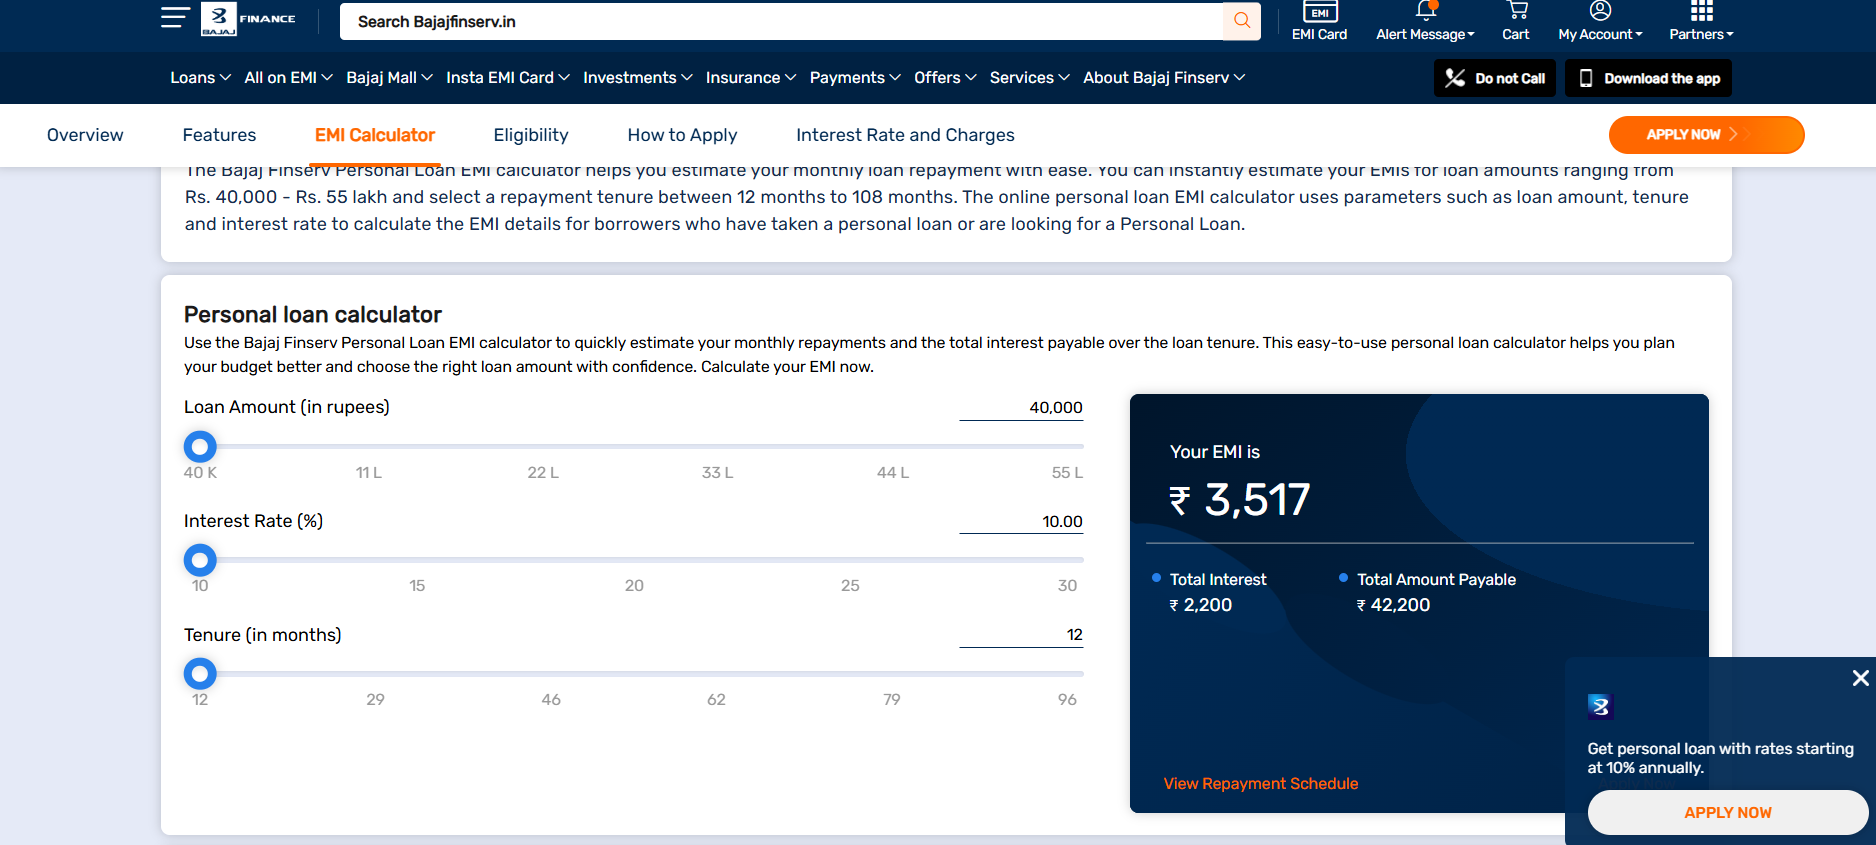This screenshot has height=845, width=1876.
Task: Click the Personal loan calculator heading
Action: pyautogui.click(x=313, y=315)
